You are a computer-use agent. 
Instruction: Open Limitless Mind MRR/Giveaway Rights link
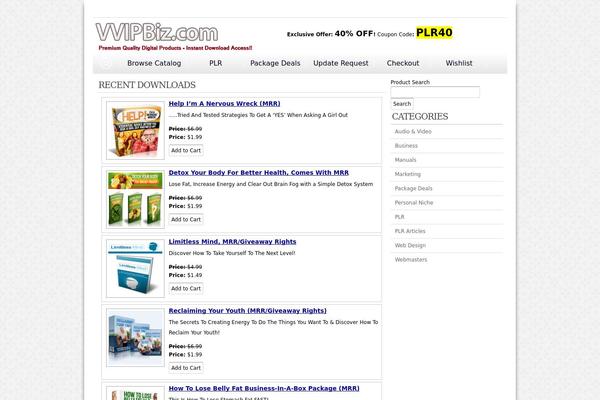coord(232,242)
